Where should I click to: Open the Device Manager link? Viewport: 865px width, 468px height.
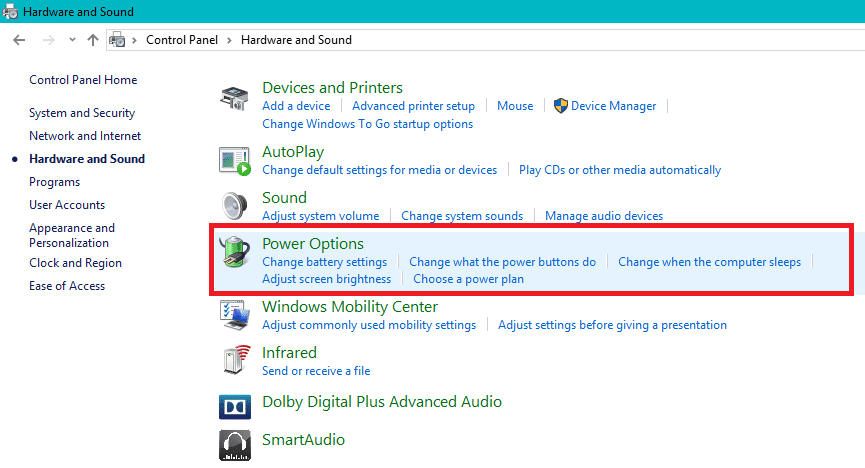613,106
